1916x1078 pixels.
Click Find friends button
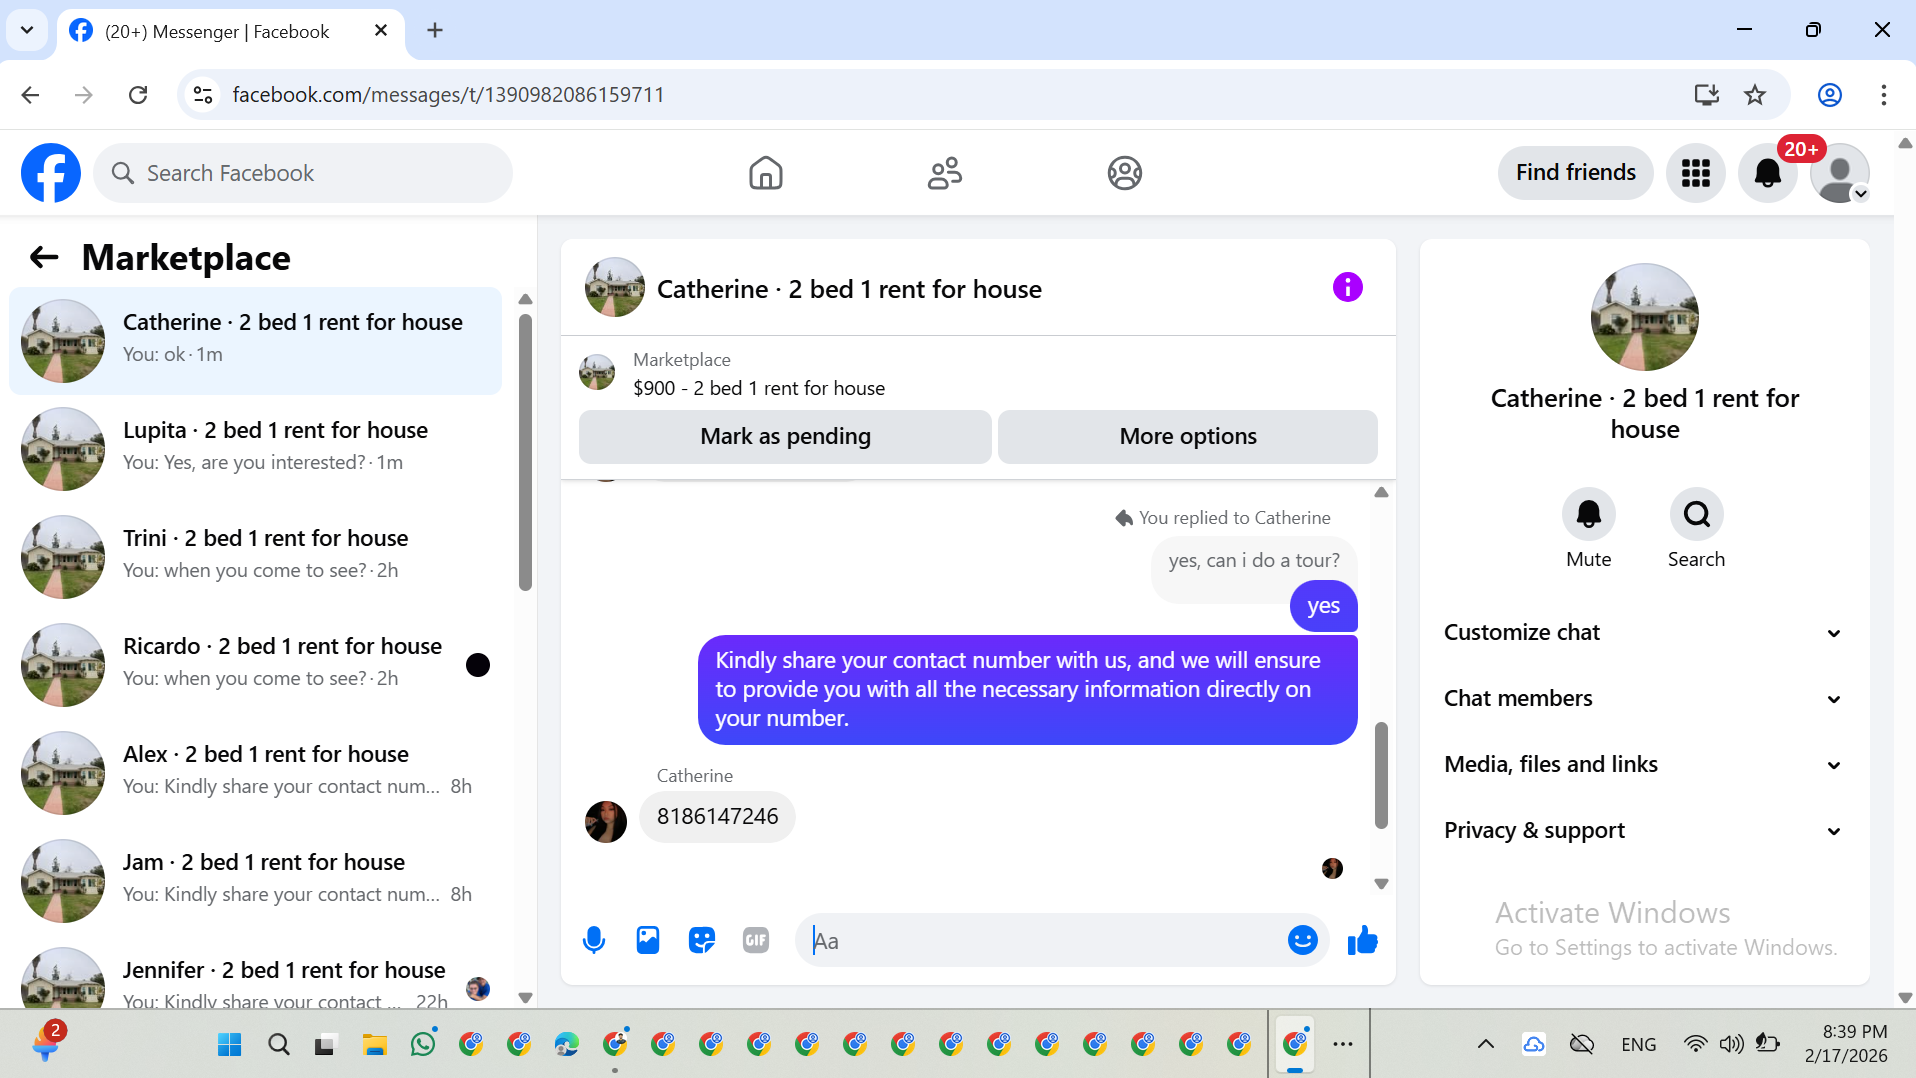(1576, 173)
